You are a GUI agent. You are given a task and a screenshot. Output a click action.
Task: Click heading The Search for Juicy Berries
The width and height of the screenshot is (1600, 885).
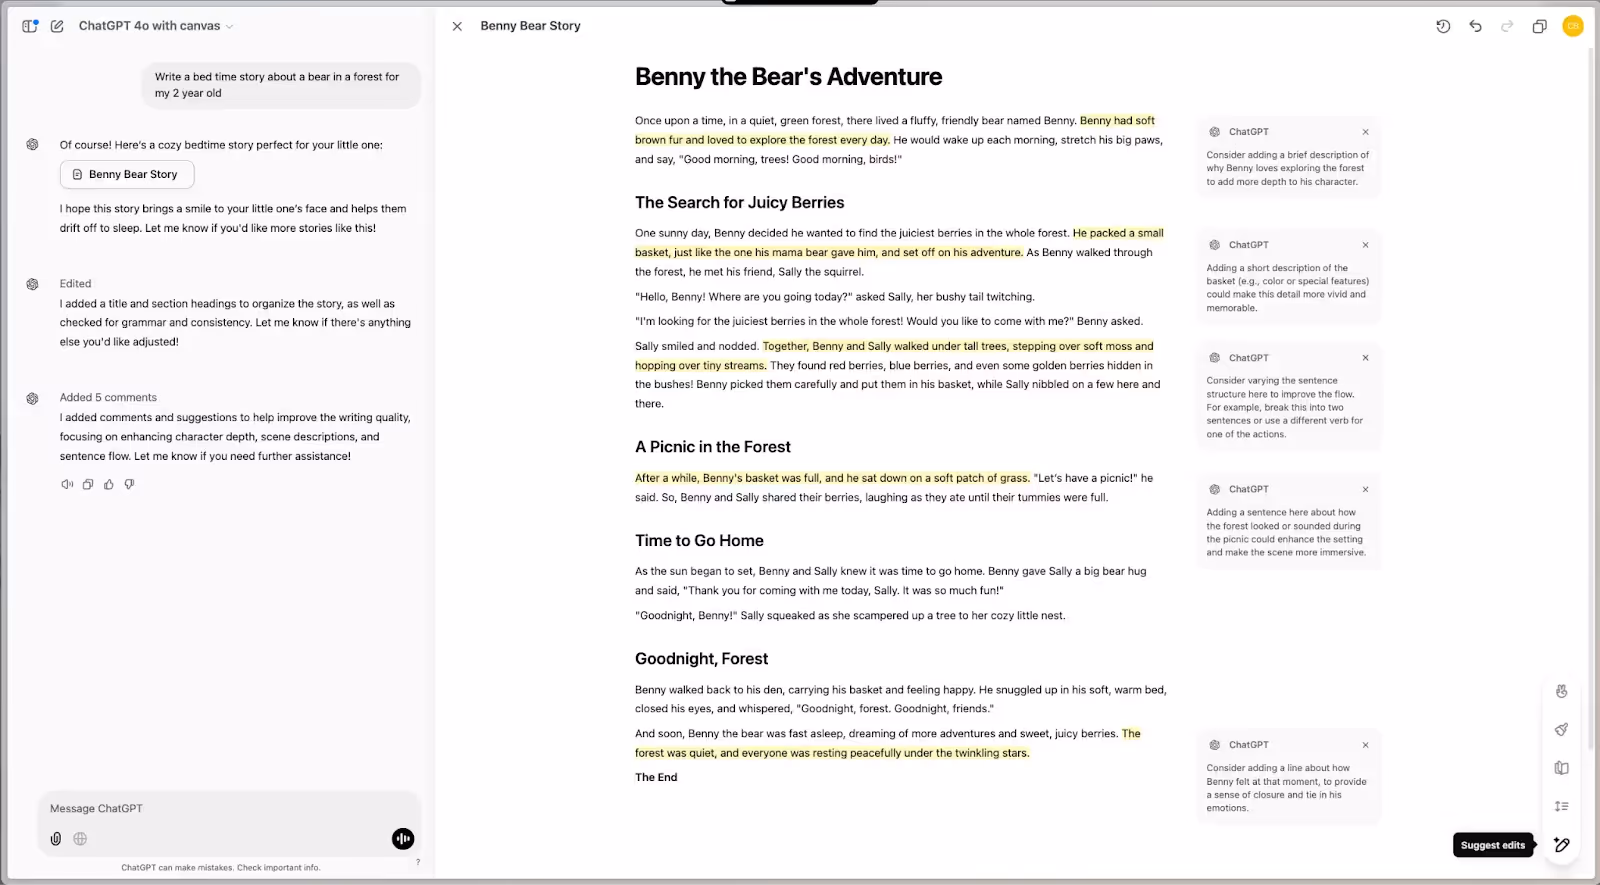pos(739,202)
